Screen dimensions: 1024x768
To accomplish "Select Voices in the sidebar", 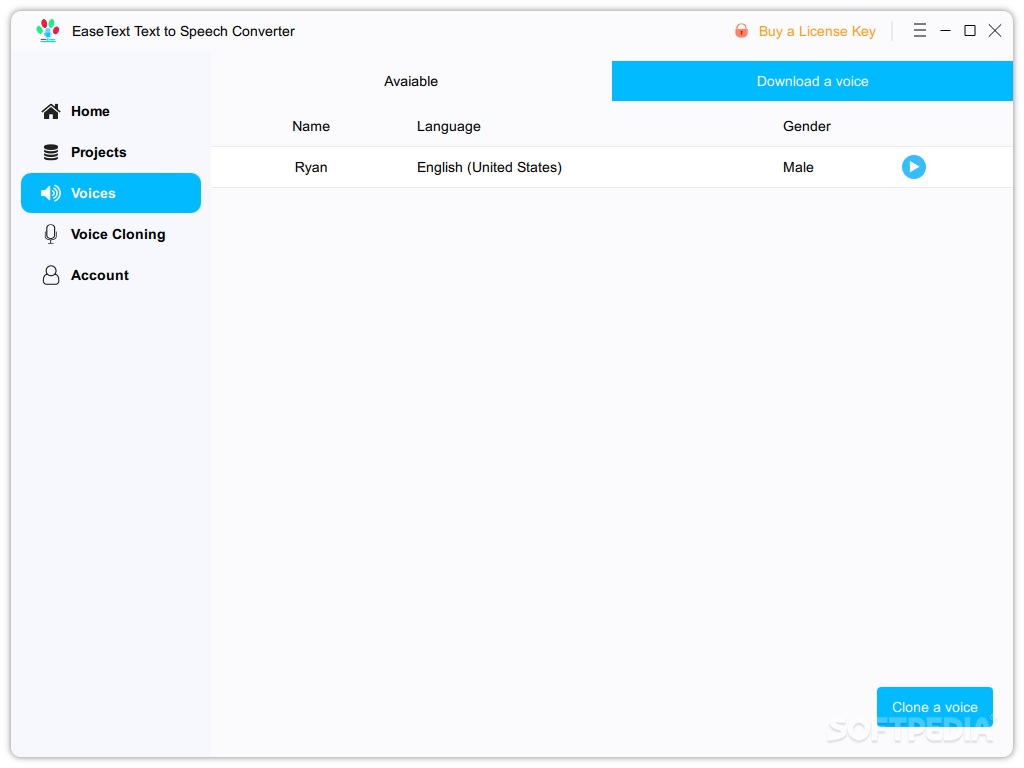I will (111, 193).
